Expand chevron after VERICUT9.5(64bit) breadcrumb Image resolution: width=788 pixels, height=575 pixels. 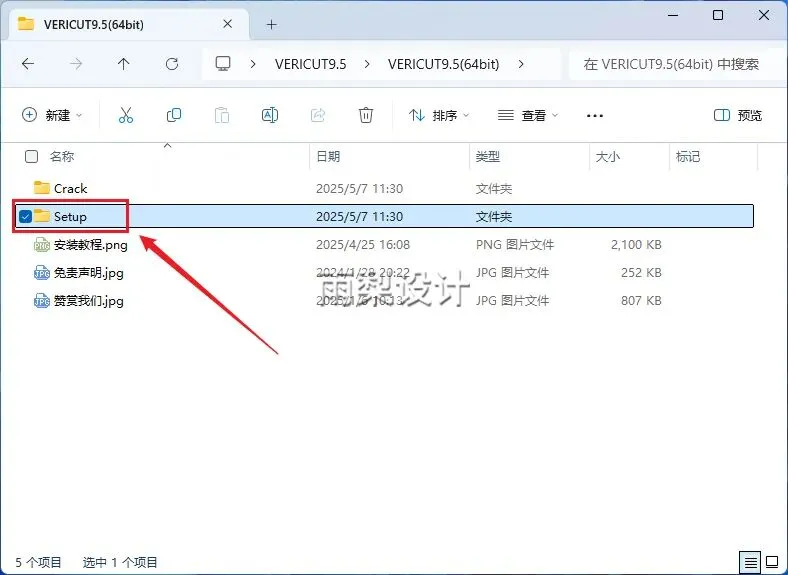click(521, 64)
